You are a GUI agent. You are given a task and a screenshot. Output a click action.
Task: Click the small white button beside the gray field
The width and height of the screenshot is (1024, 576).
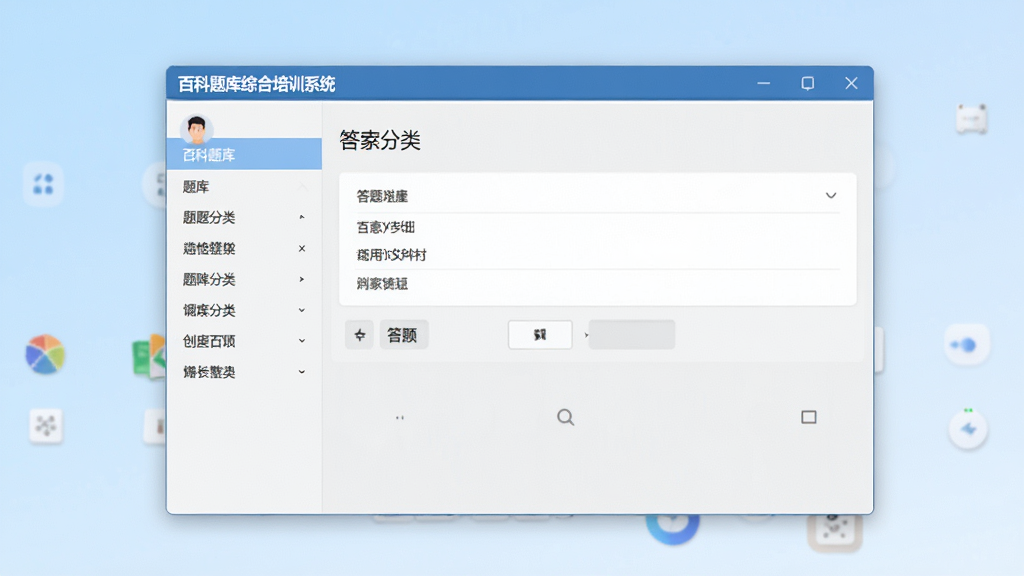click(540, 334)
